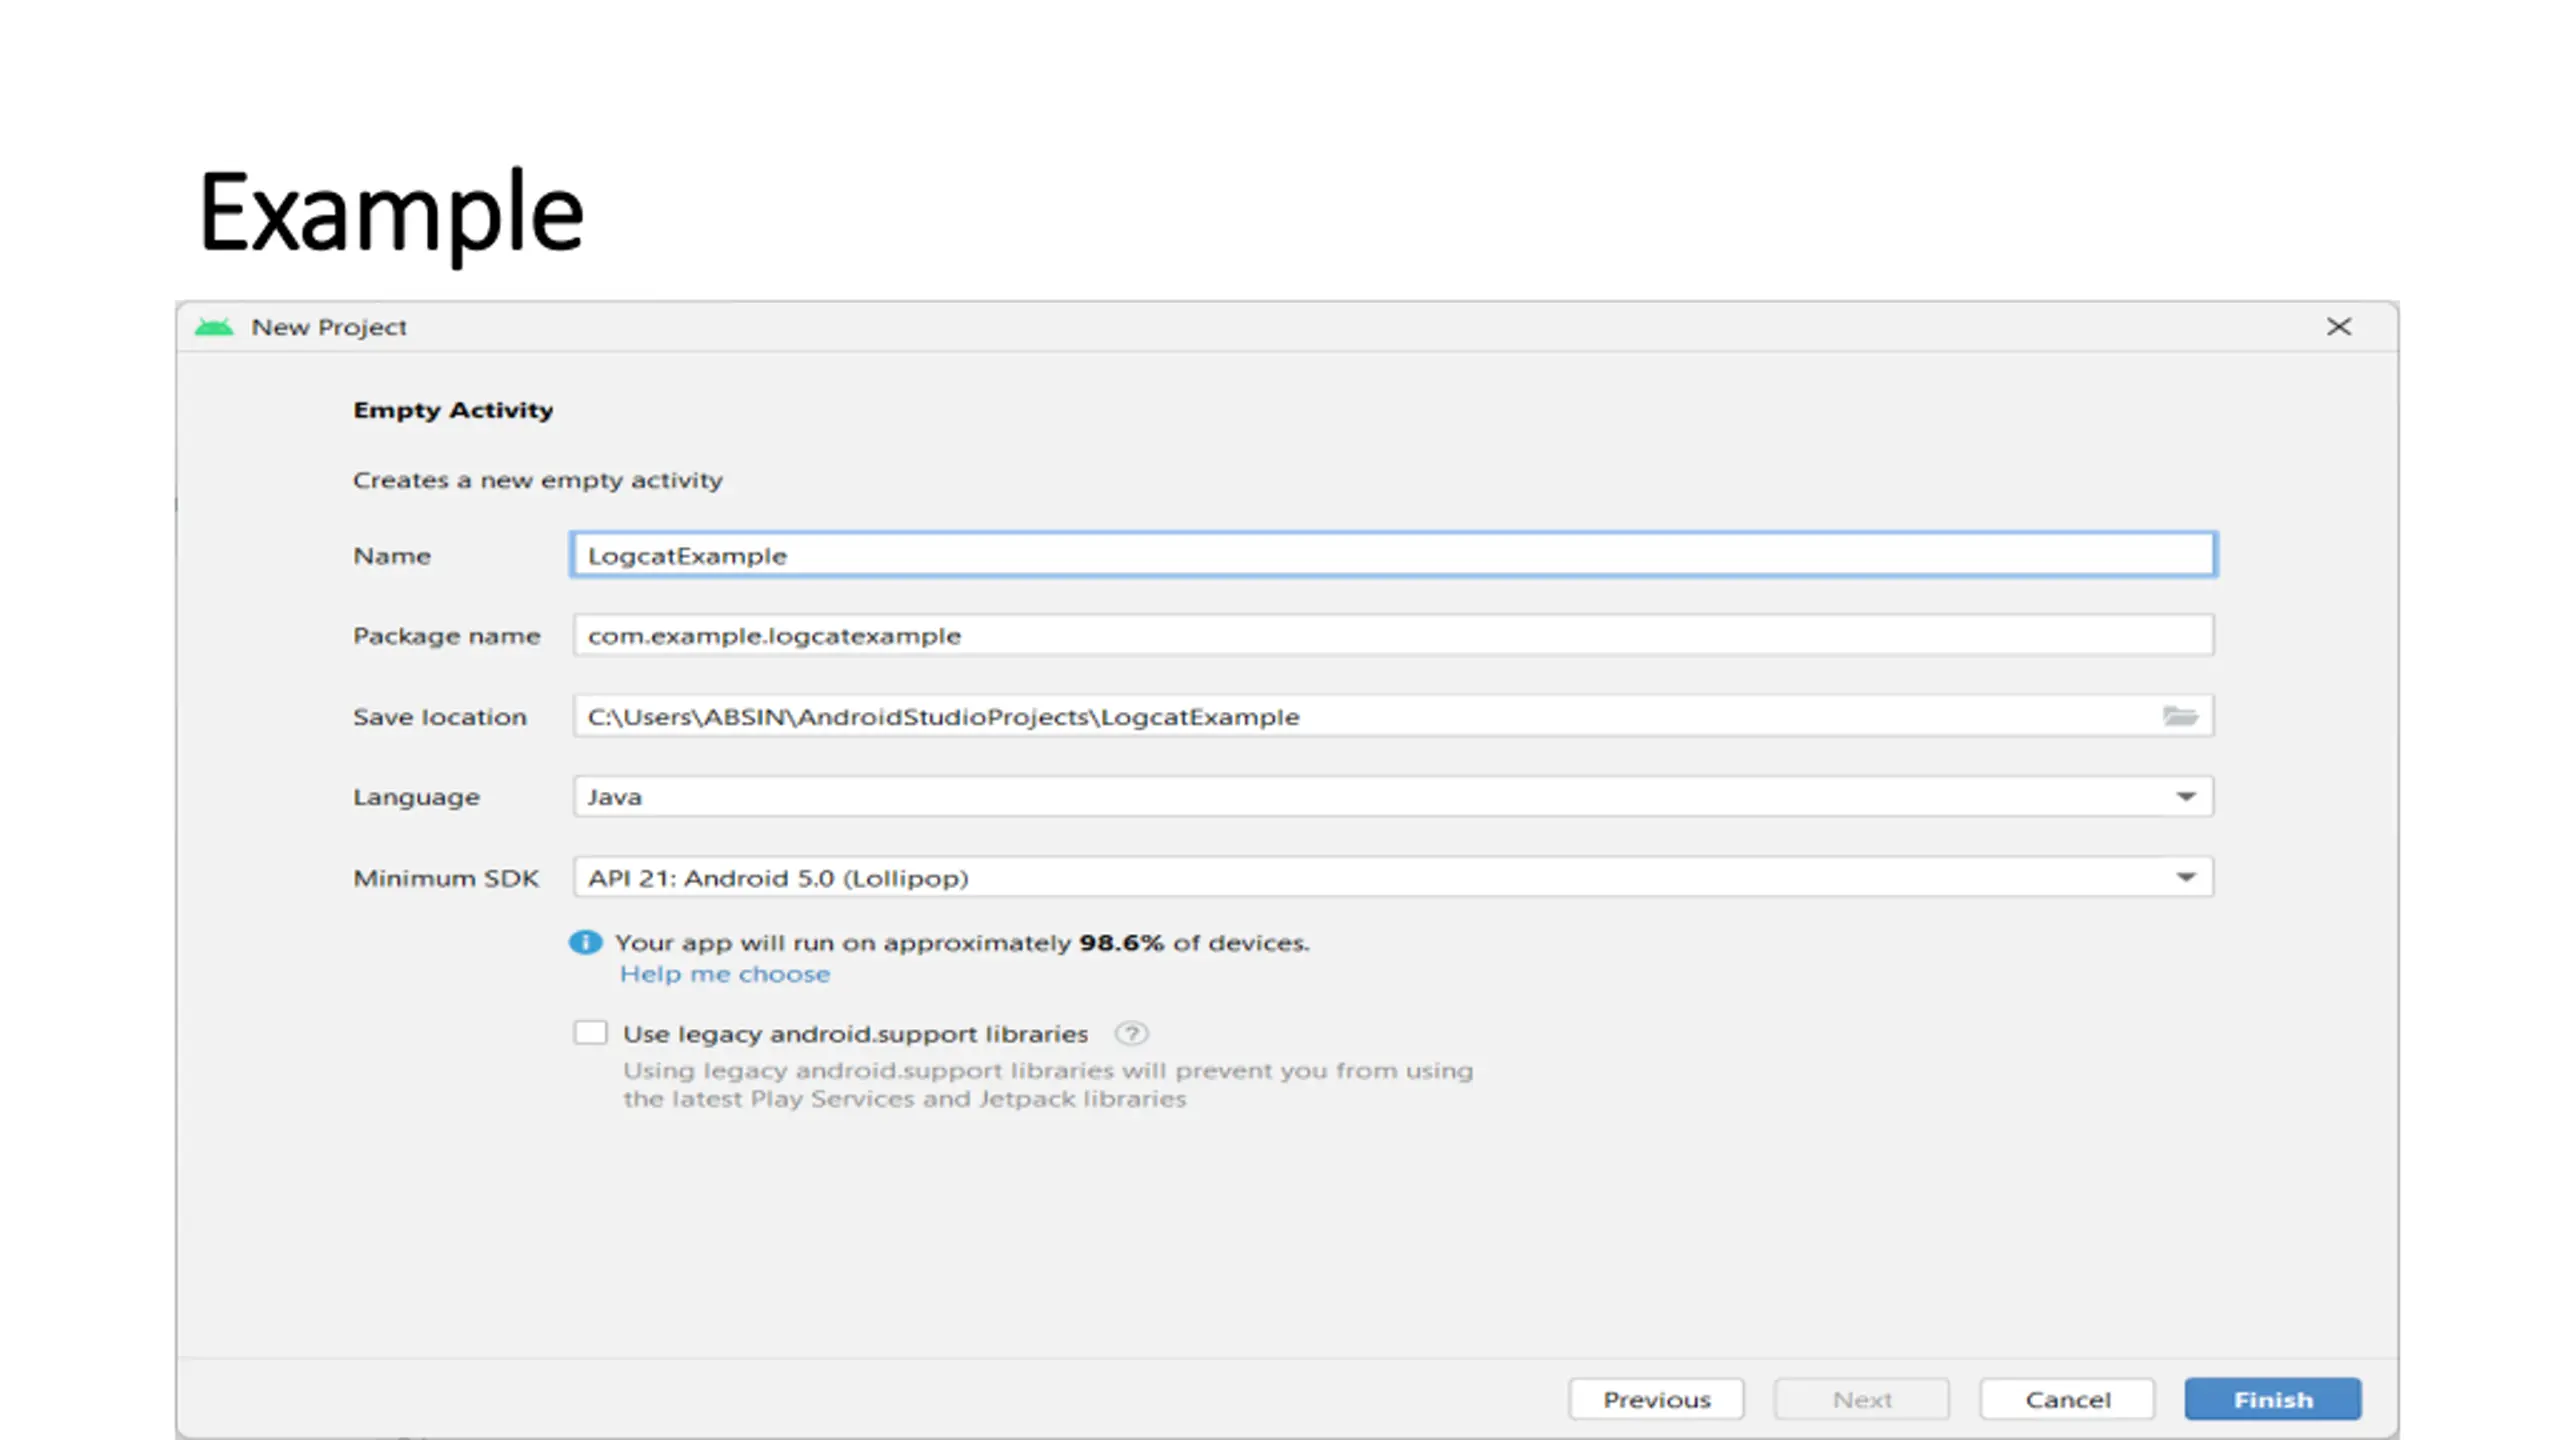Click into the Name field containing LogcatExample
The width and height of the screenshot is (2560, 1440).
(x=1393, y=555)
